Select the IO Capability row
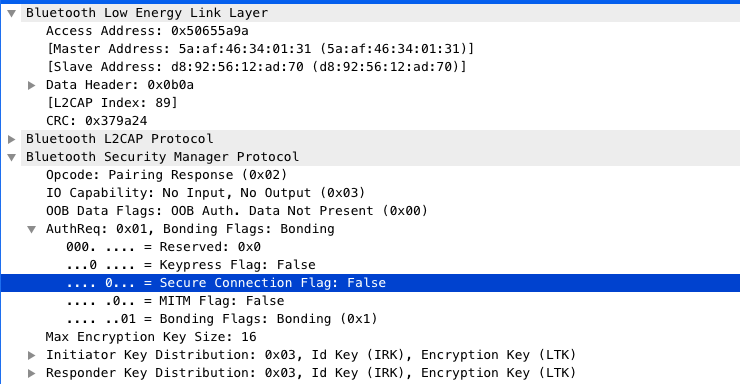Image resolution: width=740 pixels, height=384 pixels. [370, 193]
